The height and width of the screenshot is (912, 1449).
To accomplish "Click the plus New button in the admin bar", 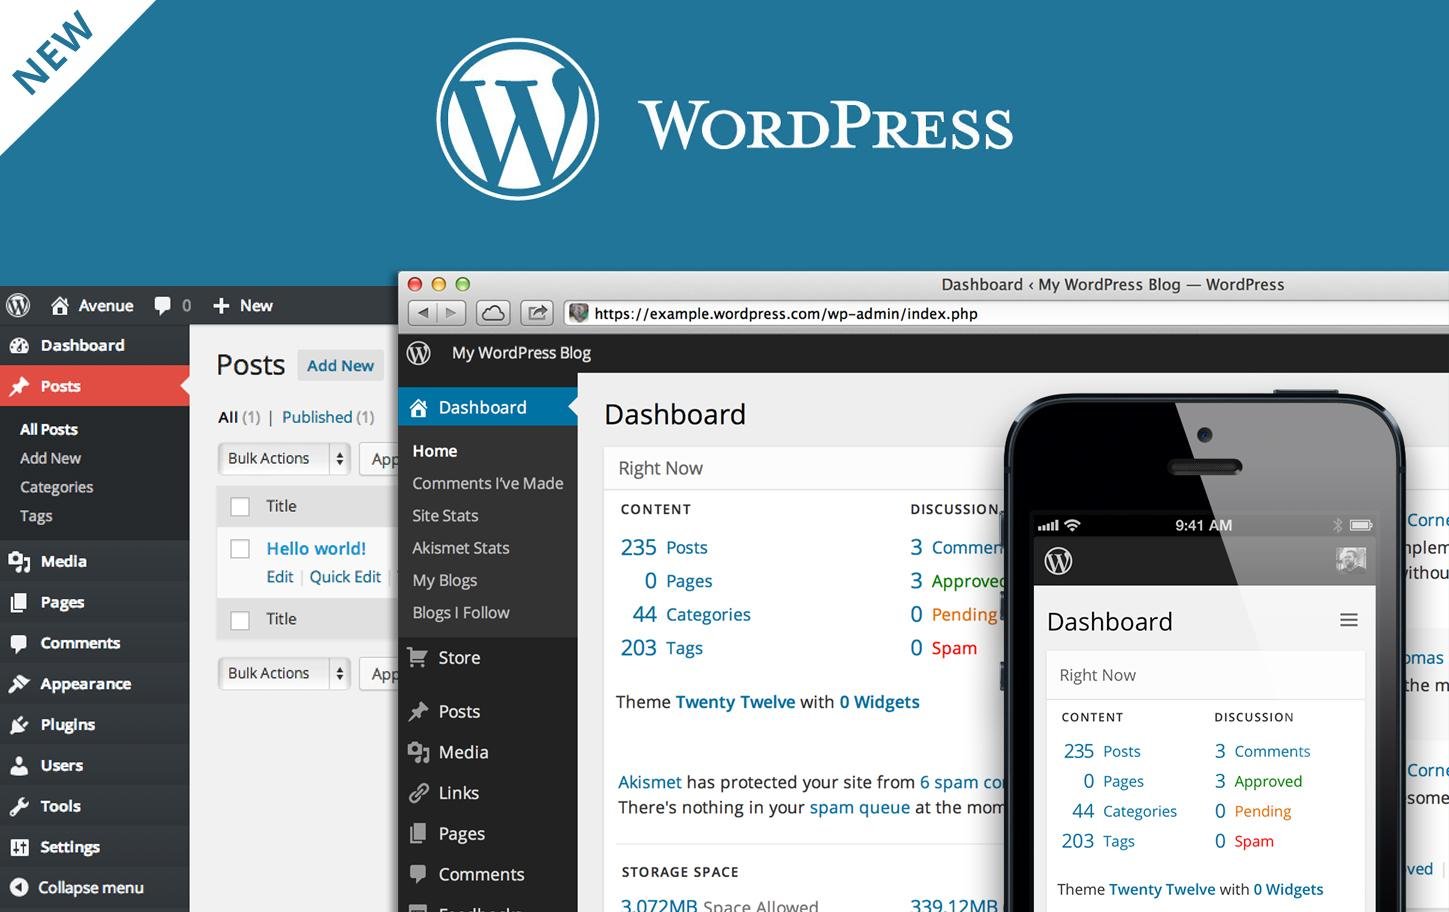I will pos(243,305).
